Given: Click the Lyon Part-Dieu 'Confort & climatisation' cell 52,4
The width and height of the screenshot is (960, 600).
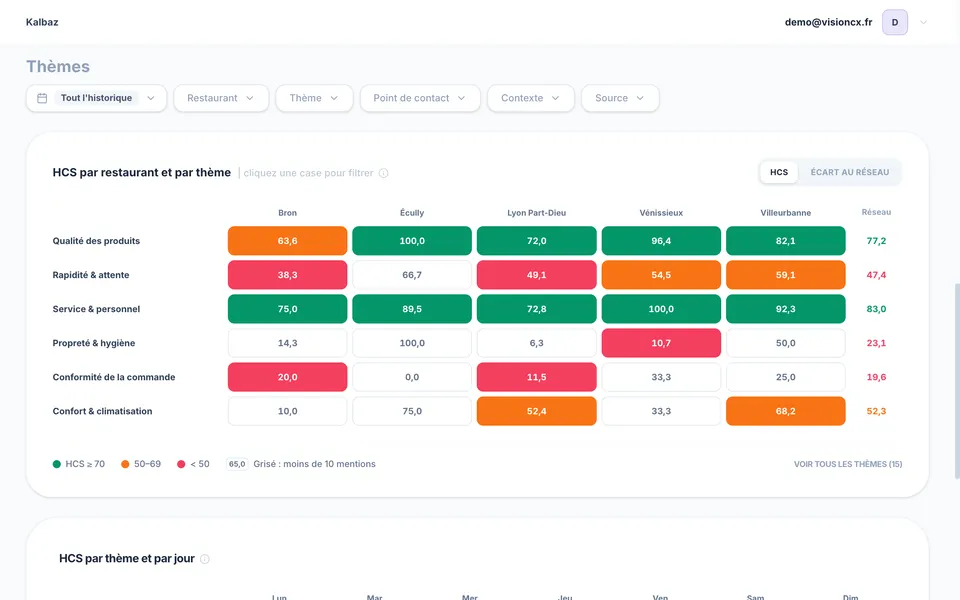Looking at the screenshot, I should (536, 411).
